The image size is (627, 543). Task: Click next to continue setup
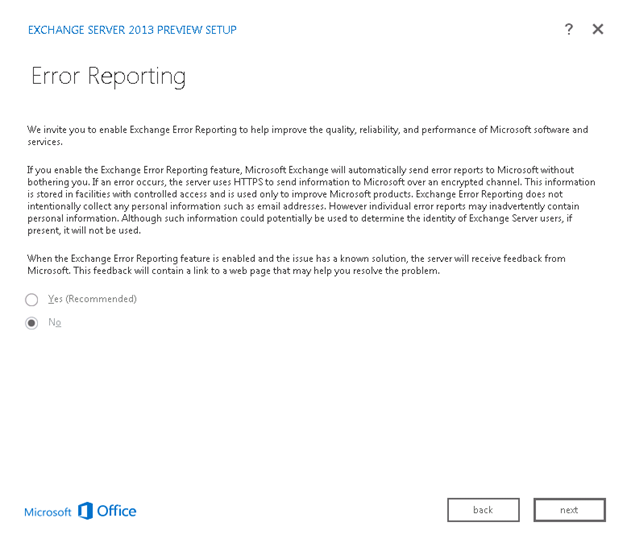569,510
